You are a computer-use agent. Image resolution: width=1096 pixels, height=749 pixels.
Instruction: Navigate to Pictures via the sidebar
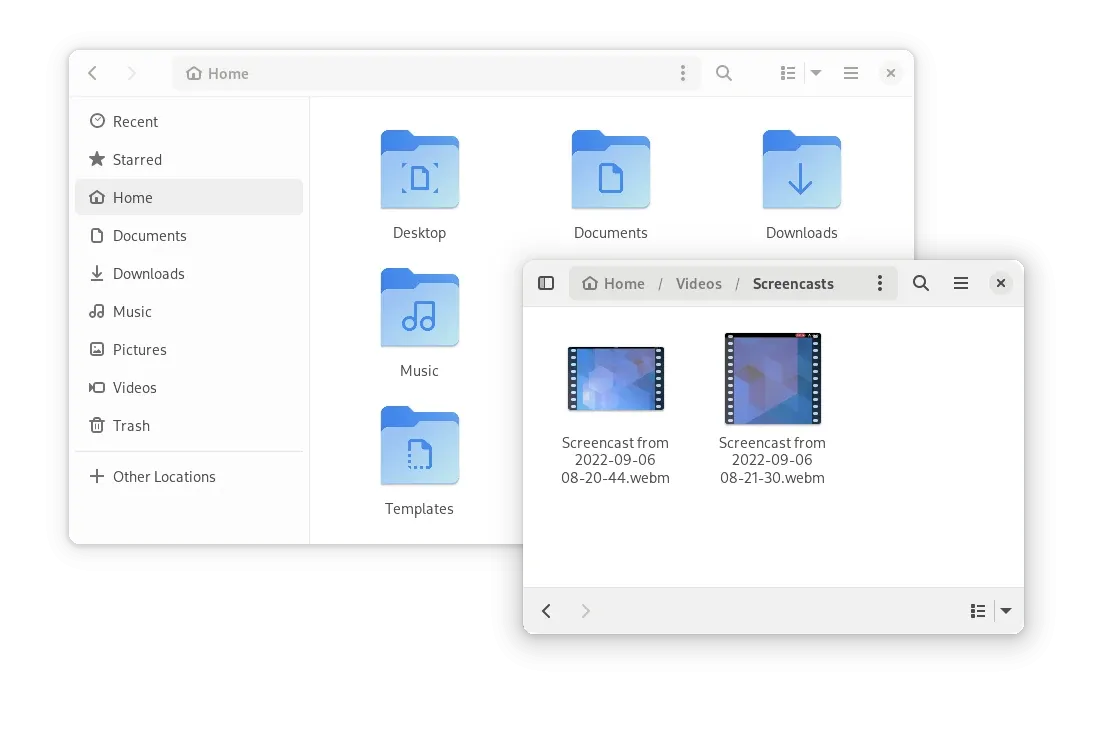point(140,349)
